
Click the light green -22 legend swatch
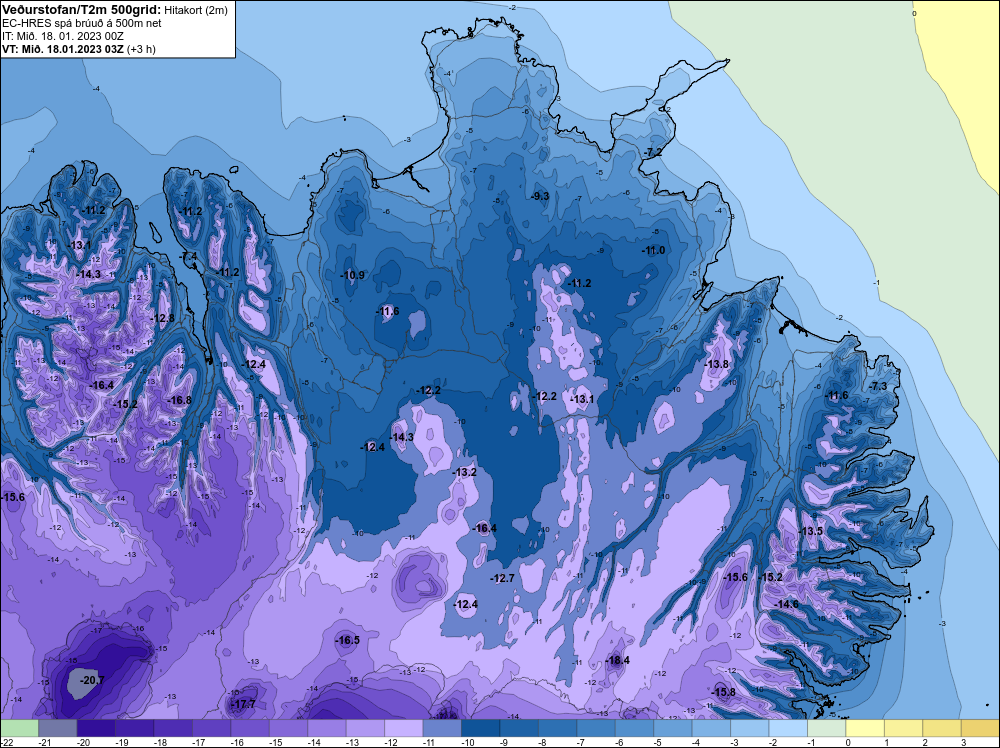[19, 728]
